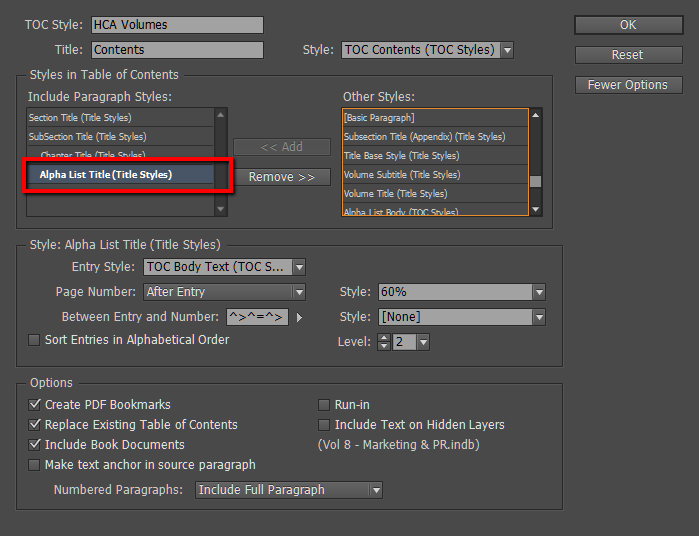Click the Reset button
699x536 pixels.
[628, 55]
